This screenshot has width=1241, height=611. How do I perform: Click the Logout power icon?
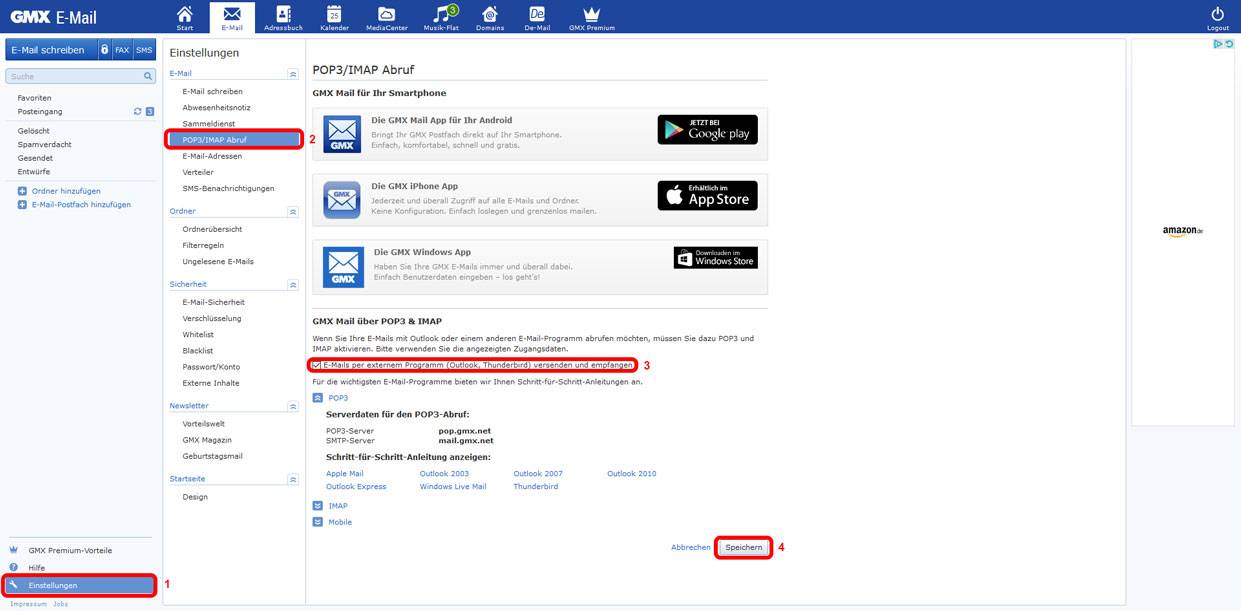tap(1217, 14)
